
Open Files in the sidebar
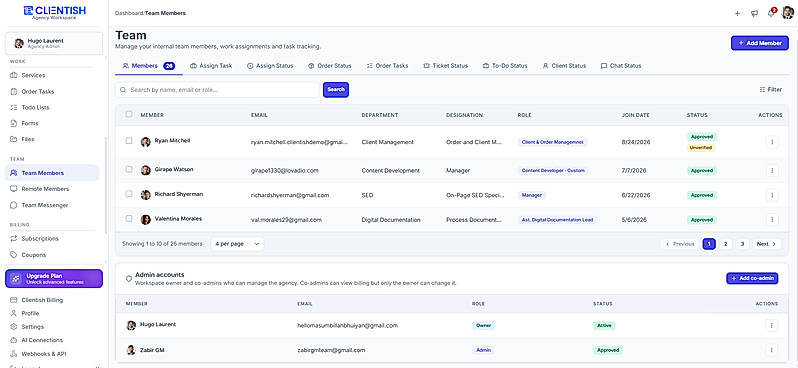(x=28, y=139)
